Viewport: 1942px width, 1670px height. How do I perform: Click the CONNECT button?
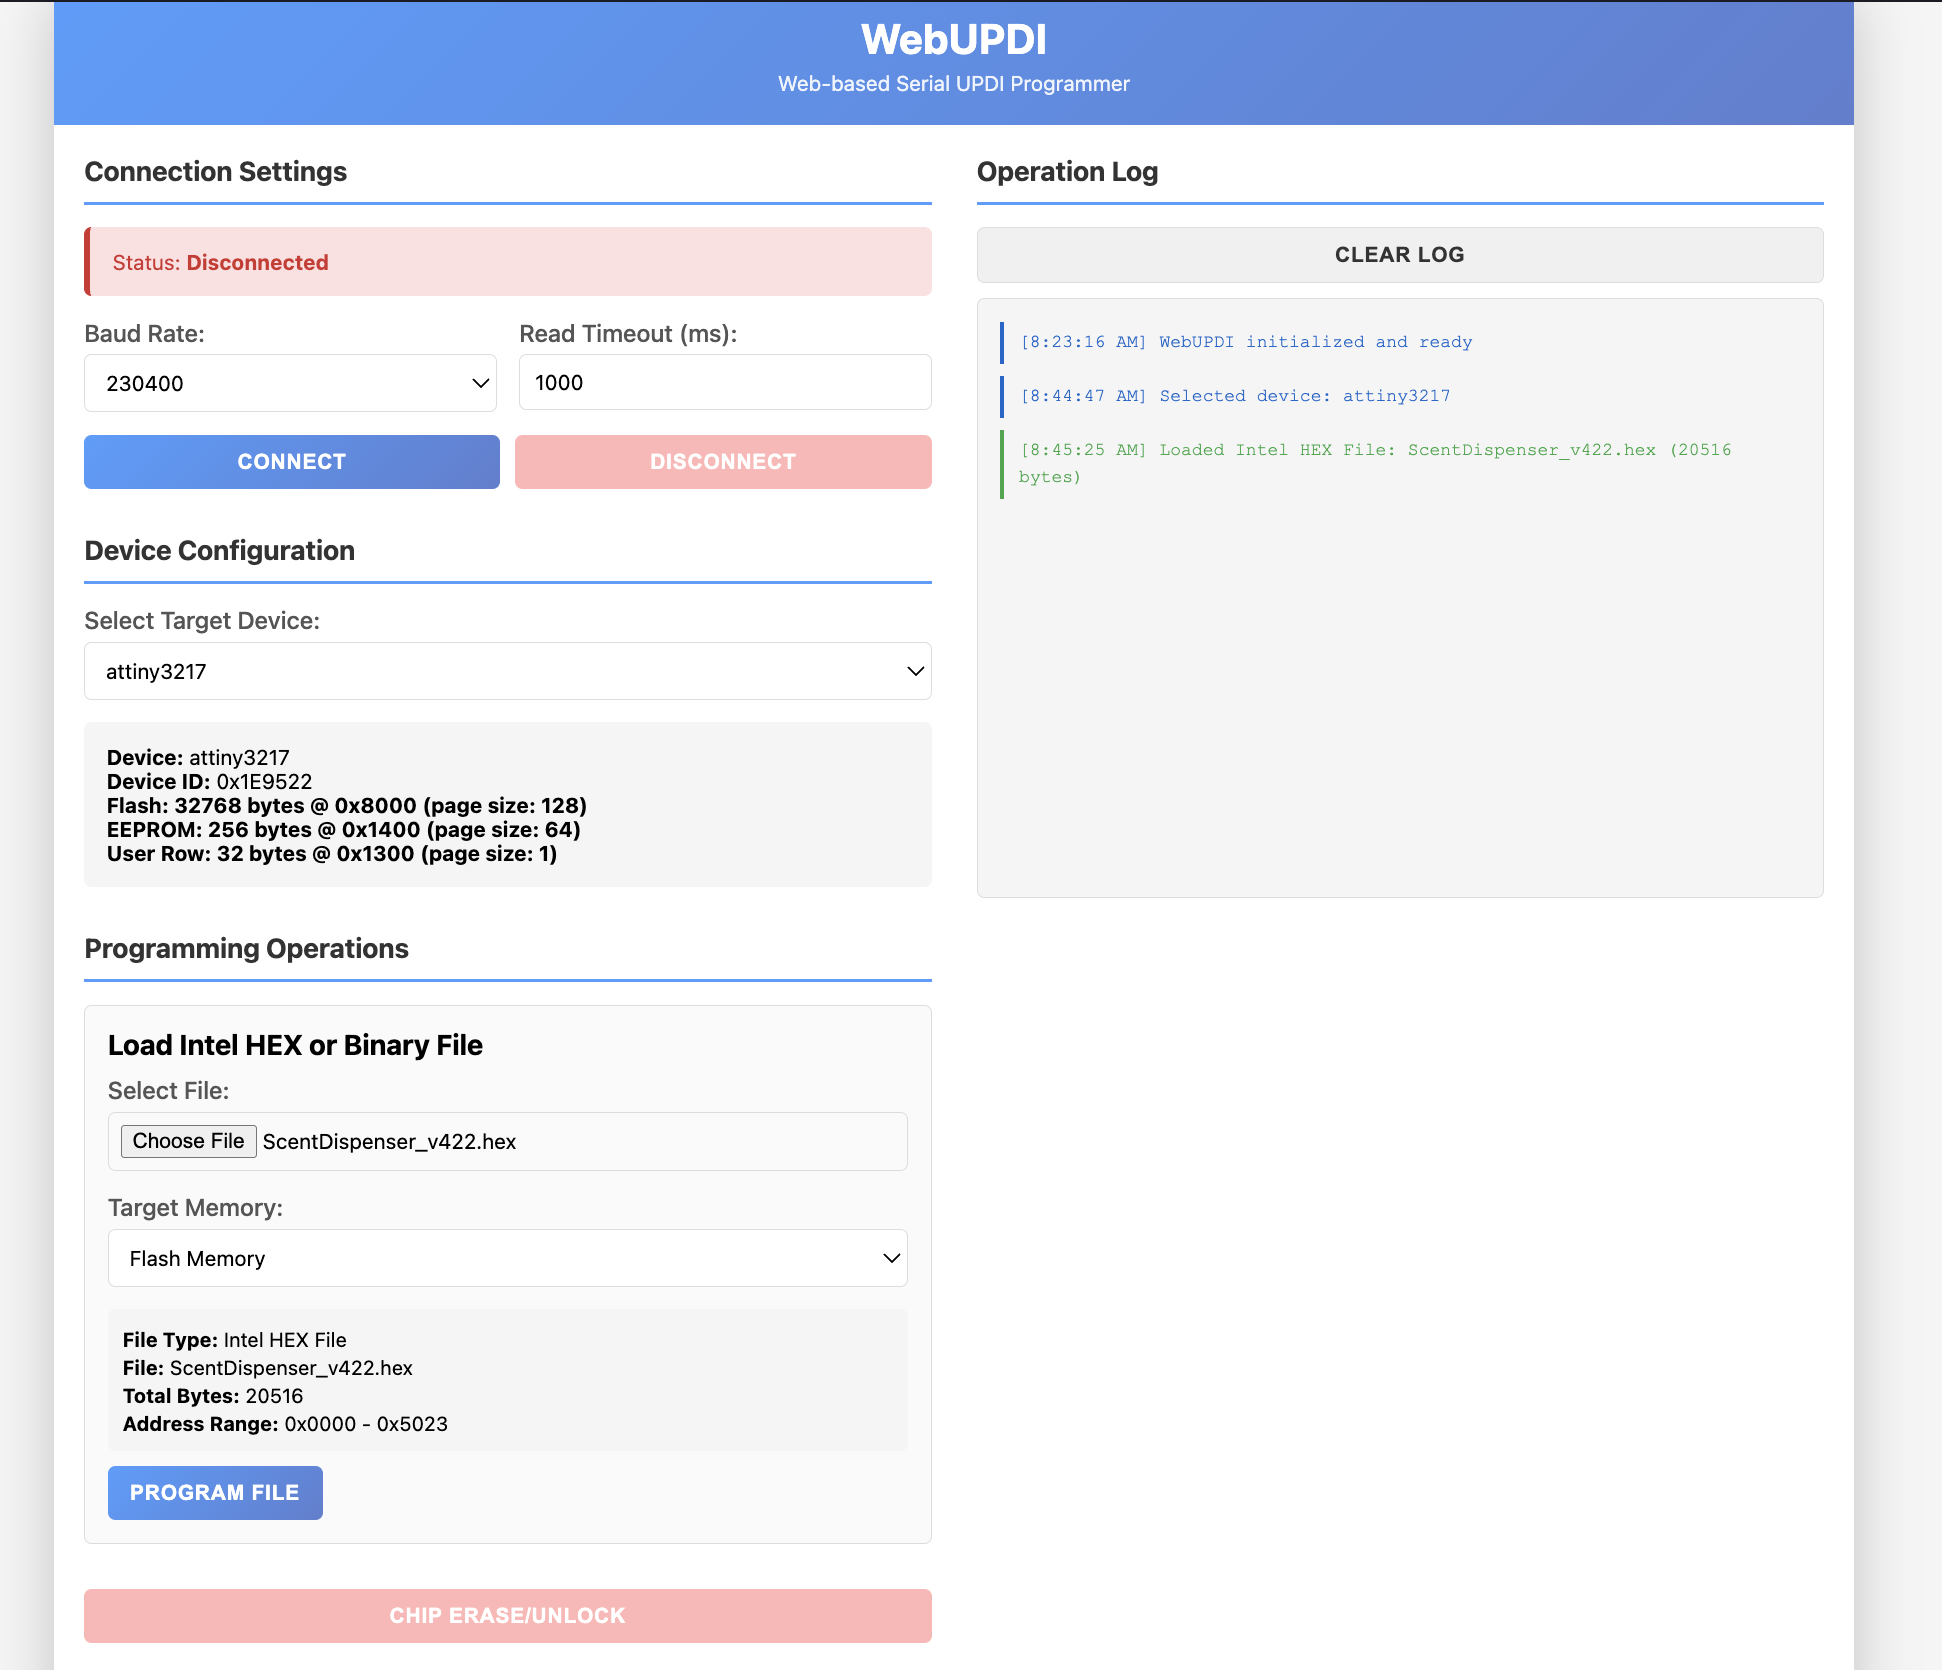click(x=292, y=462)
